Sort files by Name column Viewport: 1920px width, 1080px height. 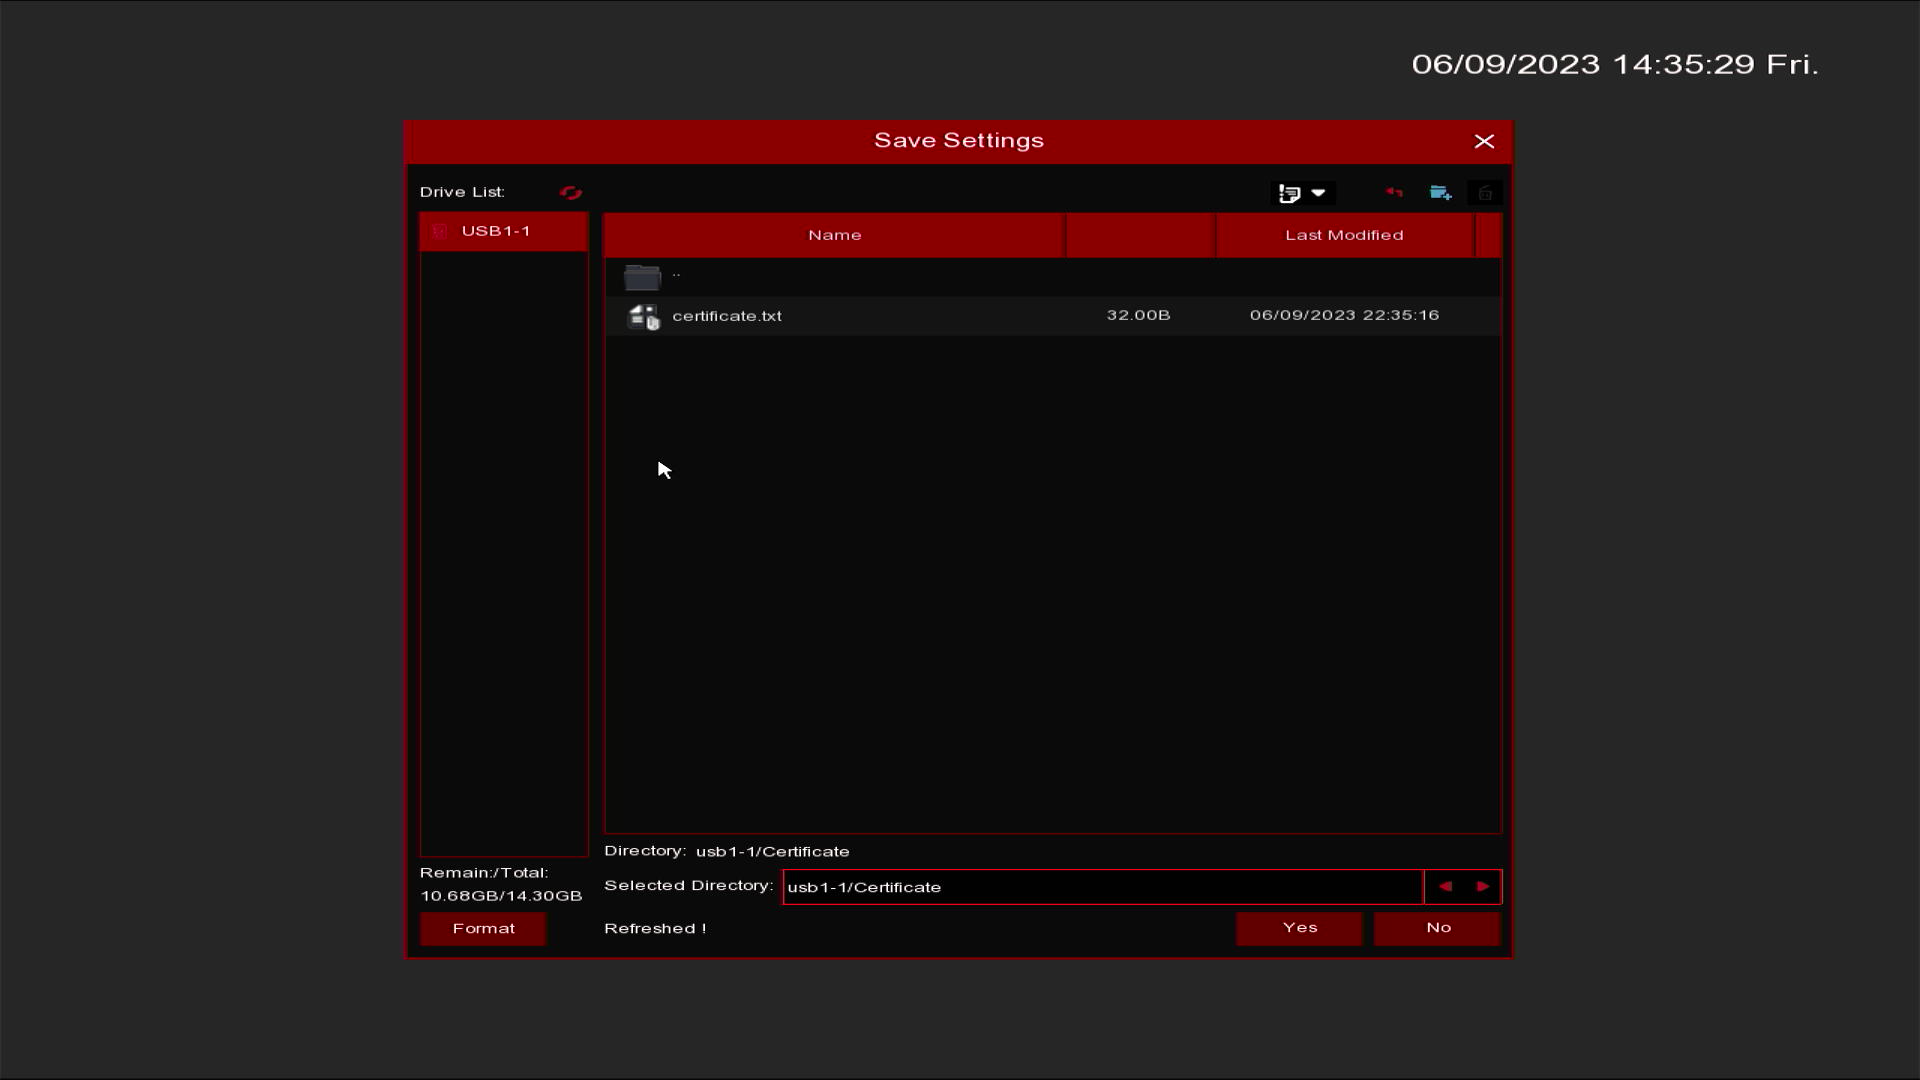pyautogui.click(x=834, y=235)
